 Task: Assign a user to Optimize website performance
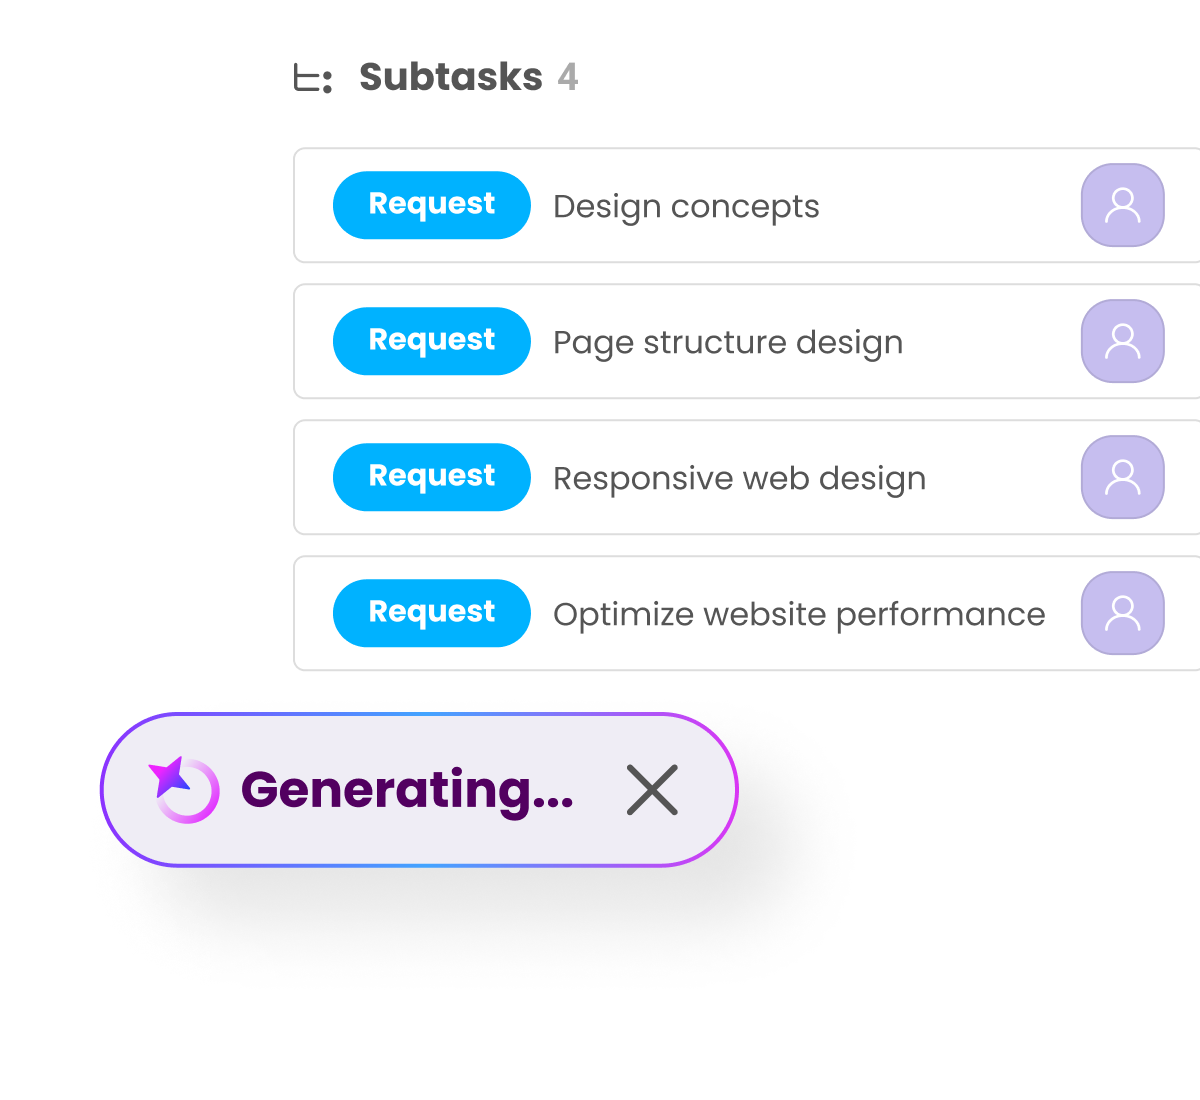1122,613
